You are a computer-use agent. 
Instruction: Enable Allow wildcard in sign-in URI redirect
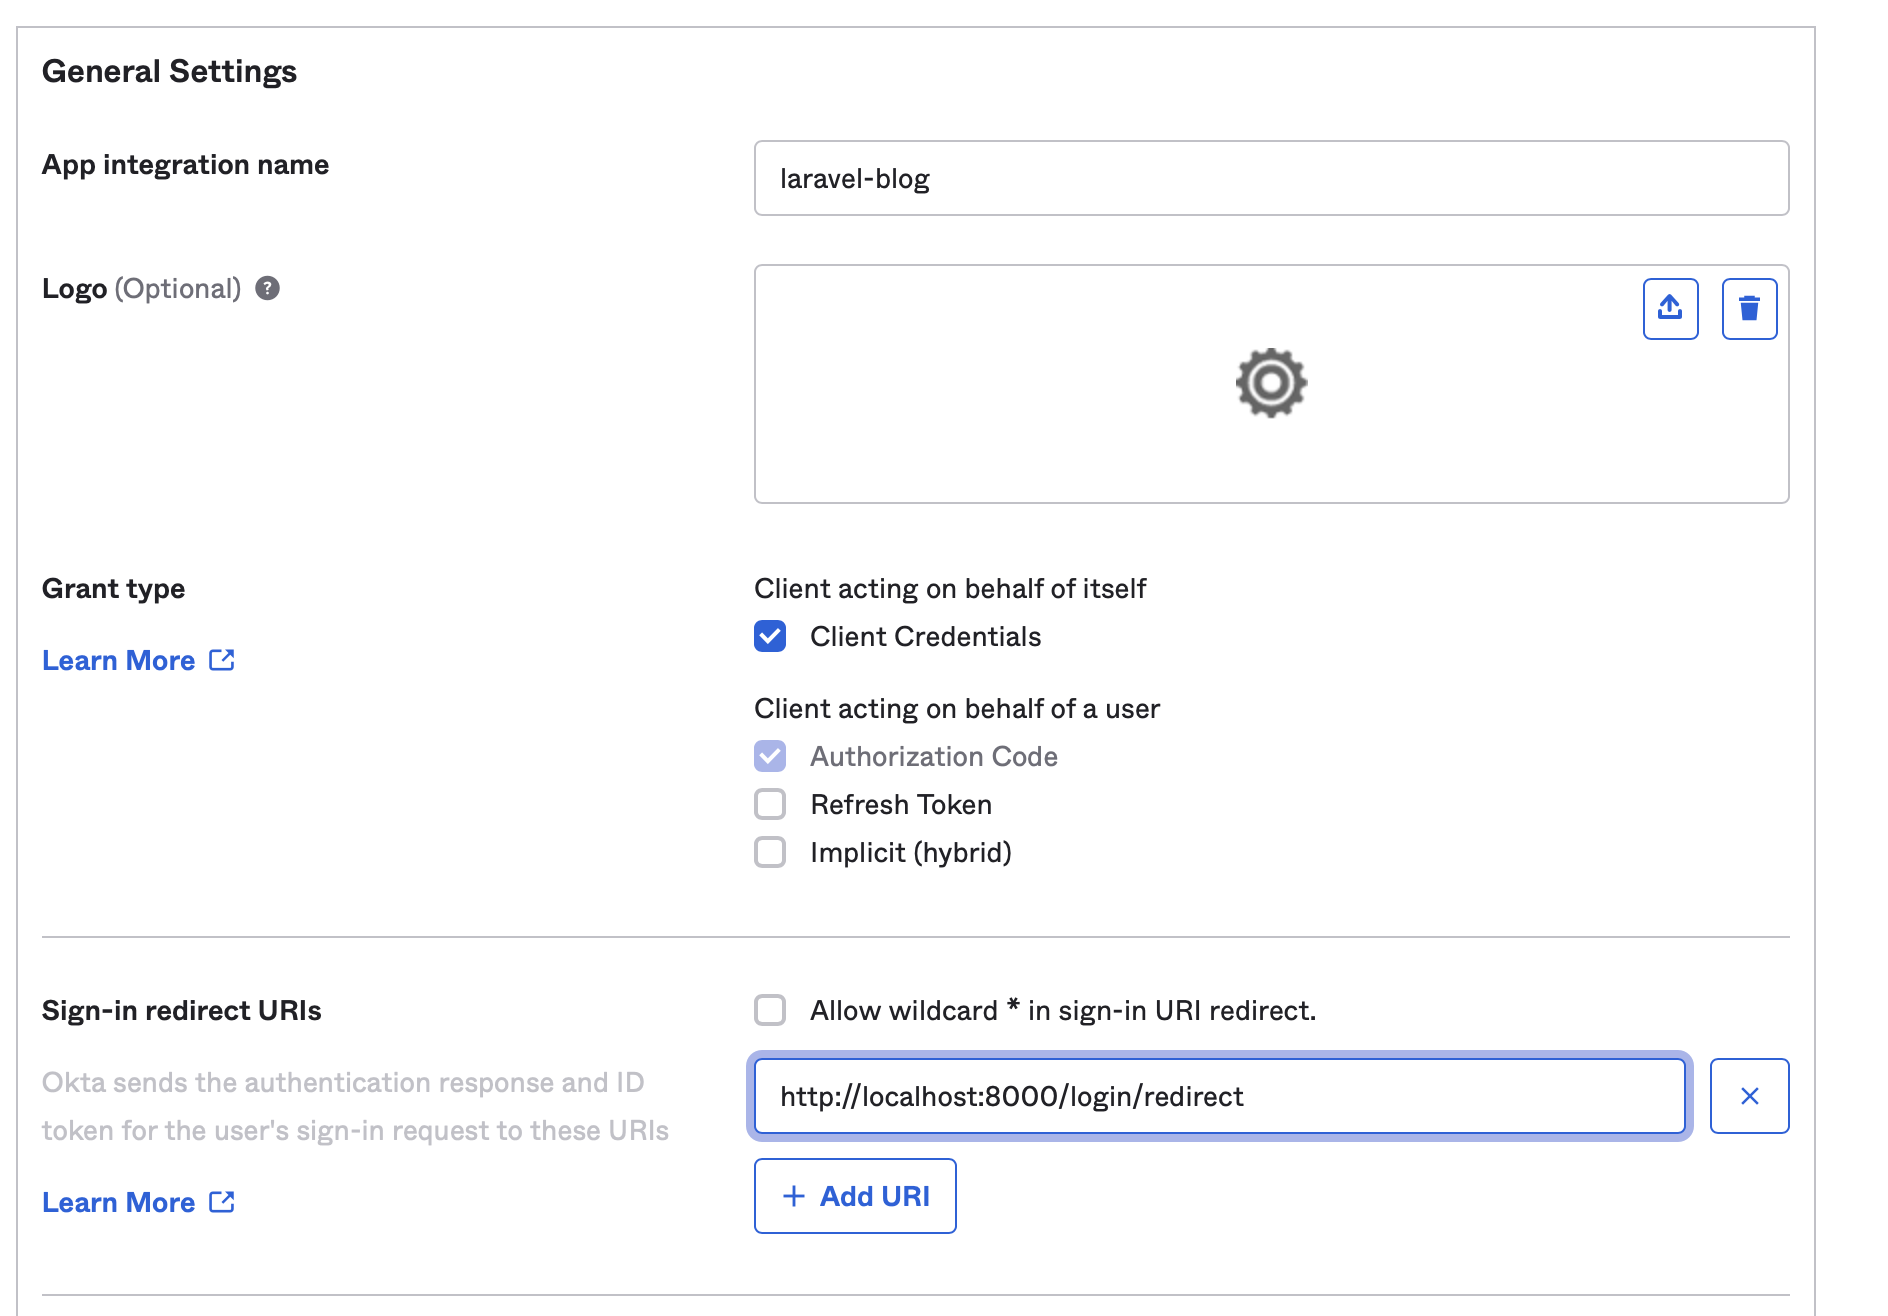[x=770, y=1010]
